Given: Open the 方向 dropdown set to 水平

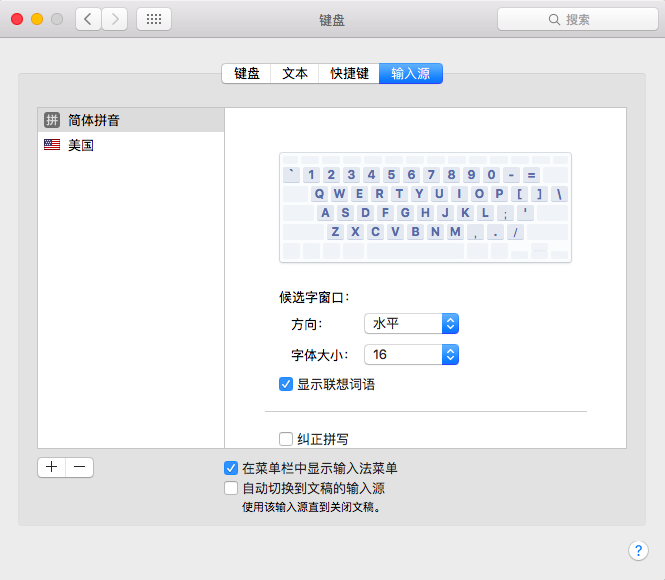Looking at the screenshot, I should 411,323.
